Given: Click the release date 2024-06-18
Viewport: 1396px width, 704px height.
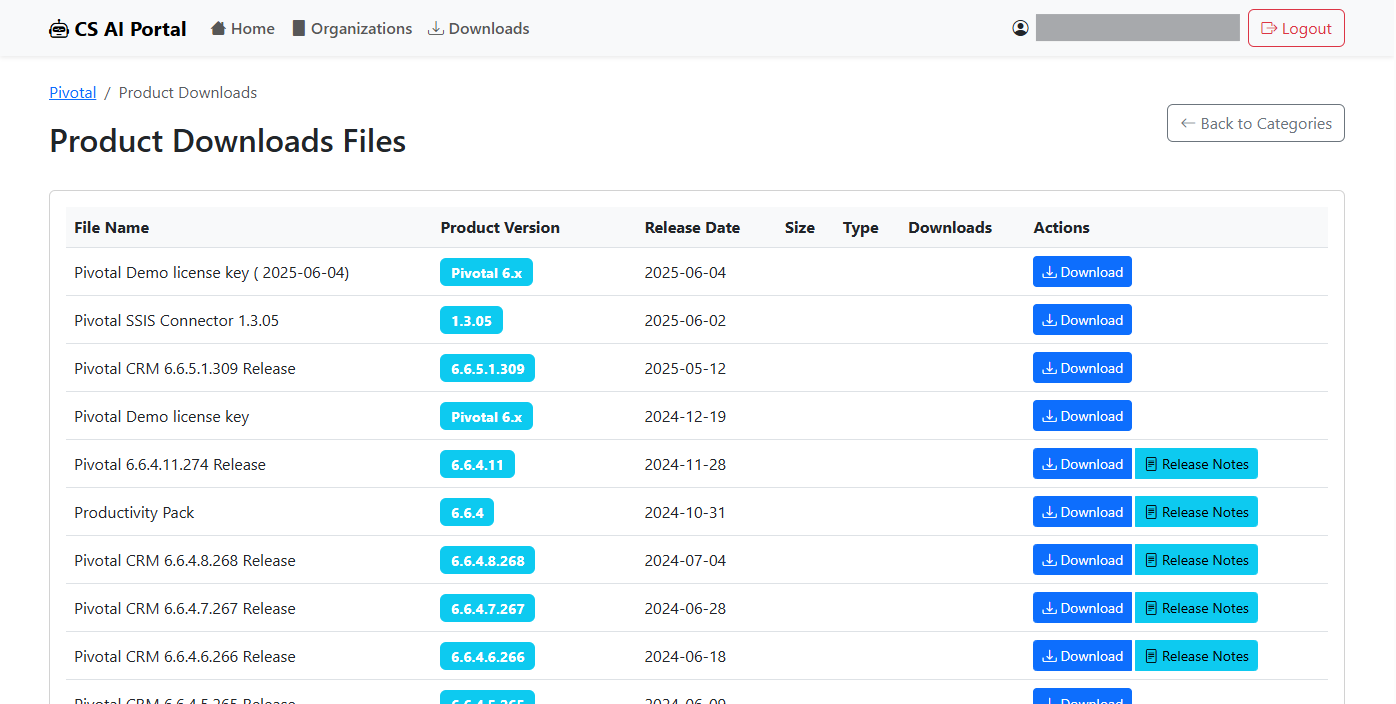Looking at the screenshot, I should [685, 657].
